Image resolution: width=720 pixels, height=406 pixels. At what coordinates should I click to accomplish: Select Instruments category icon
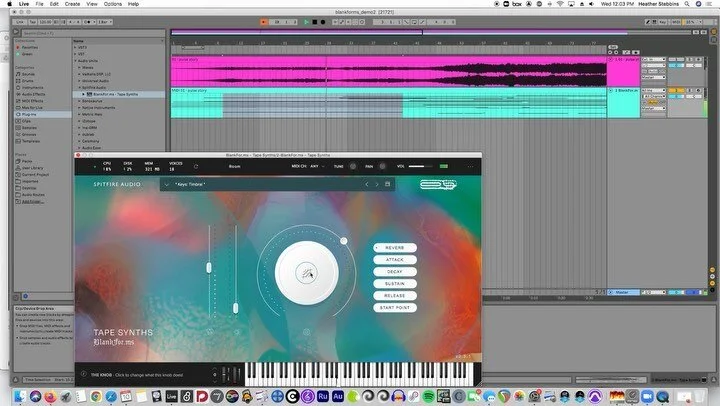coord(18,87)
